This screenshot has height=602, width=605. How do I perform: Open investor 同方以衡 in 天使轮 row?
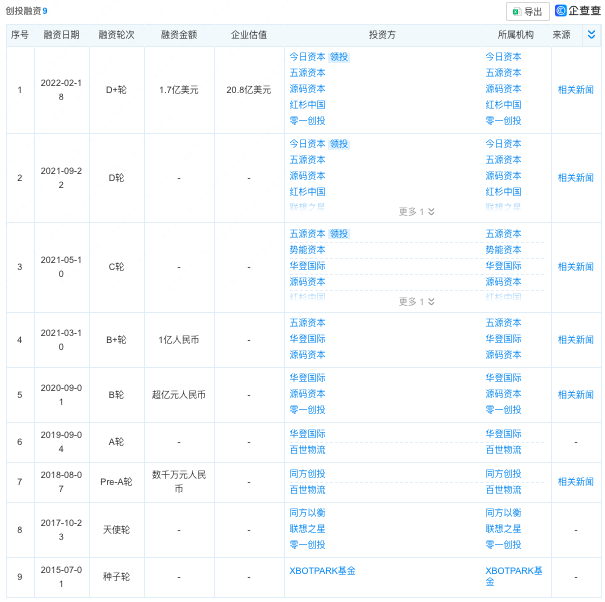pos(308,513)
